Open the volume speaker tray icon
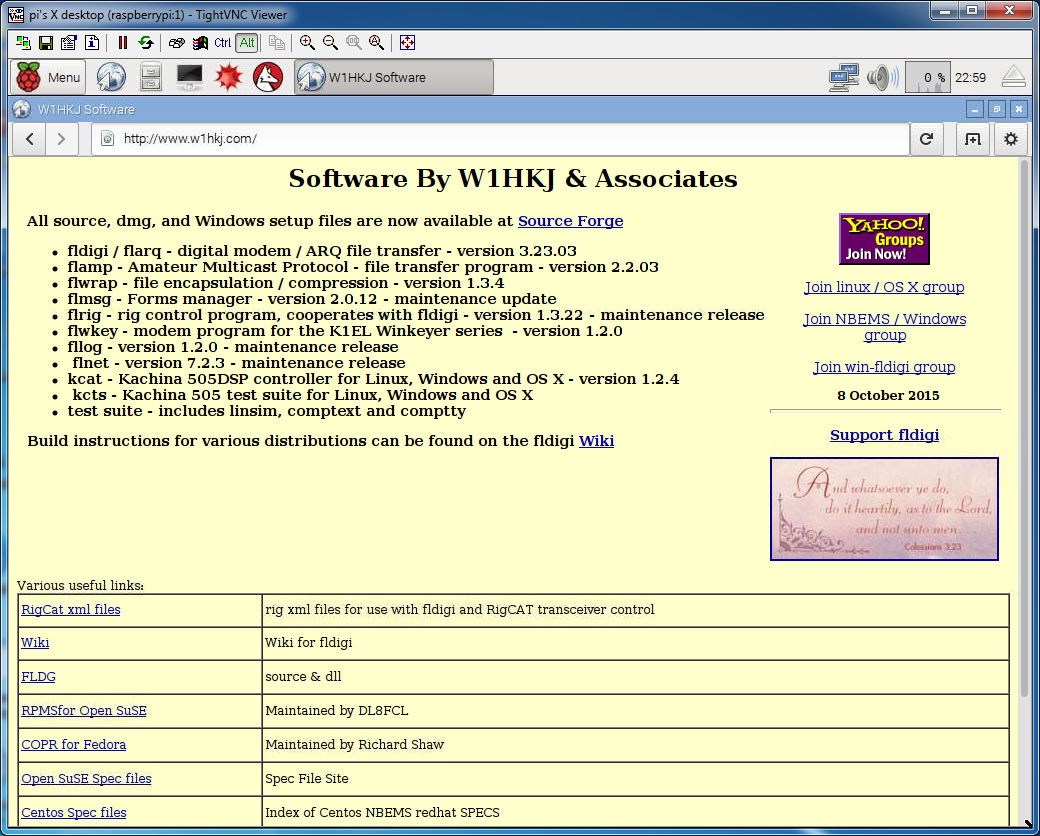The height and width of the screenshot is (836, 1040). 883,78
